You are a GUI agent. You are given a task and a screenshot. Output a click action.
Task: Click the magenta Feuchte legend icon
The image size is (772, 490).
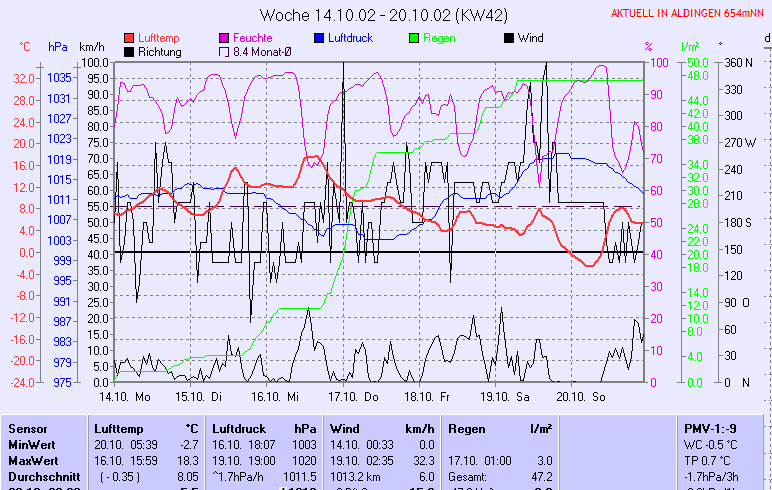[x=224, y=38]
